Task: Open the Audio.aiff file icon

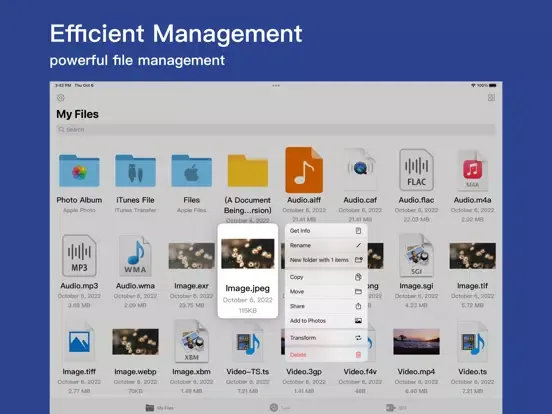Action: (x=304, y=170)
